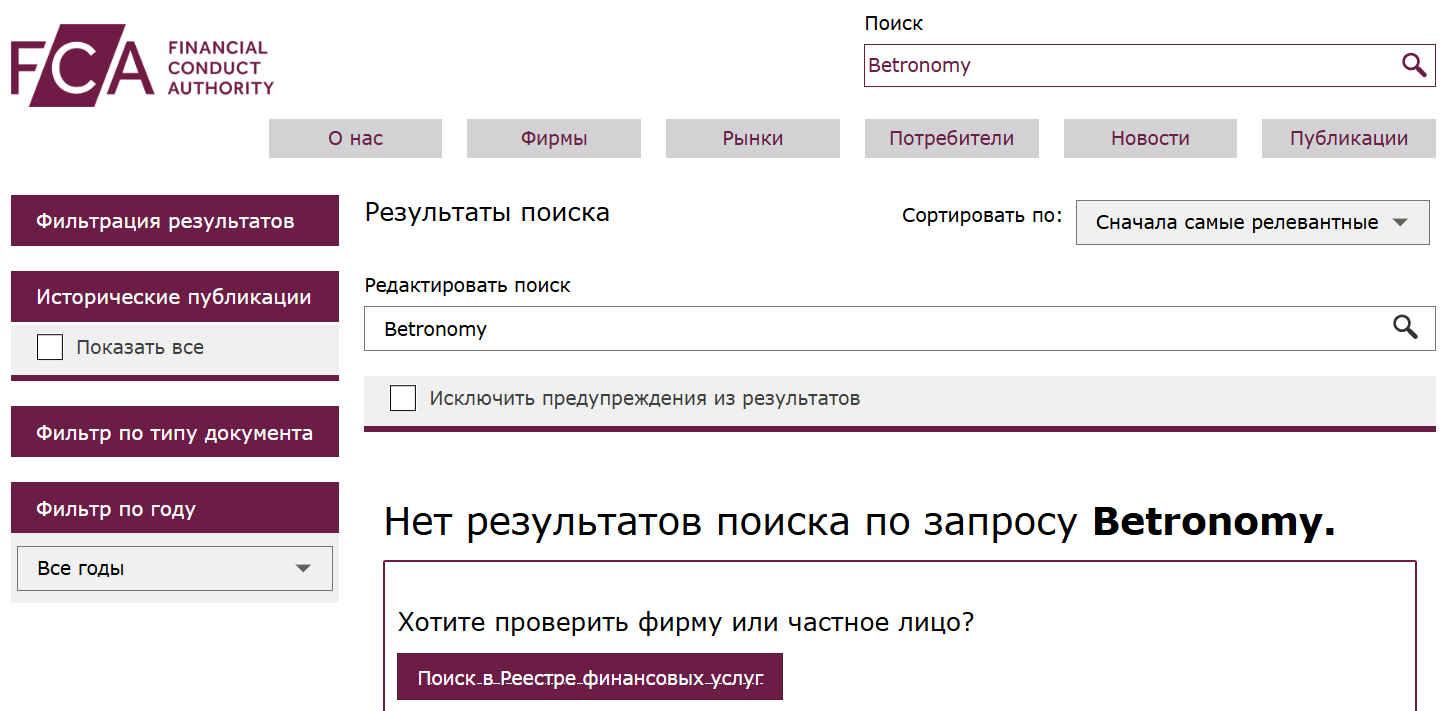Open the О нас menu
This screenshot has width=1441, height=711.
pos(355,138)
